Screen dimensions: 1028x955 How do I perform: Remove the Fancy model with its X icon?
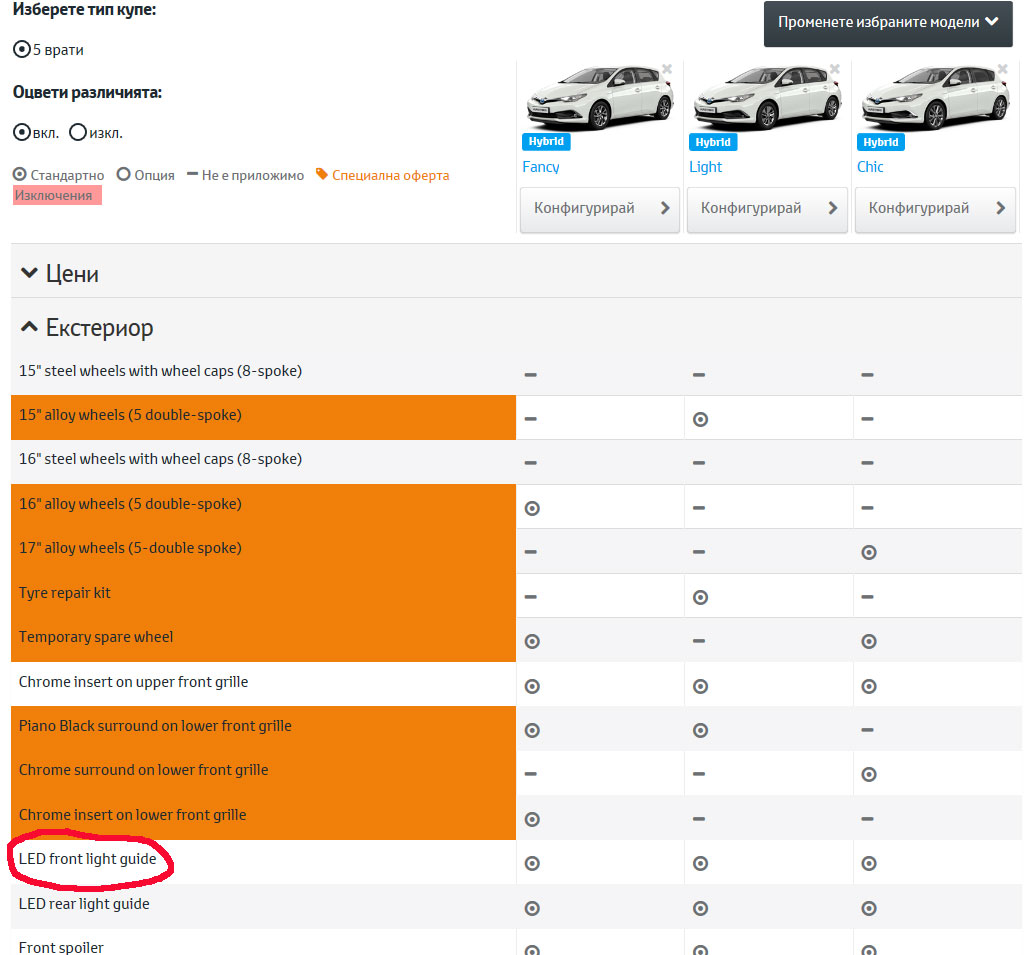click(667, 70)
